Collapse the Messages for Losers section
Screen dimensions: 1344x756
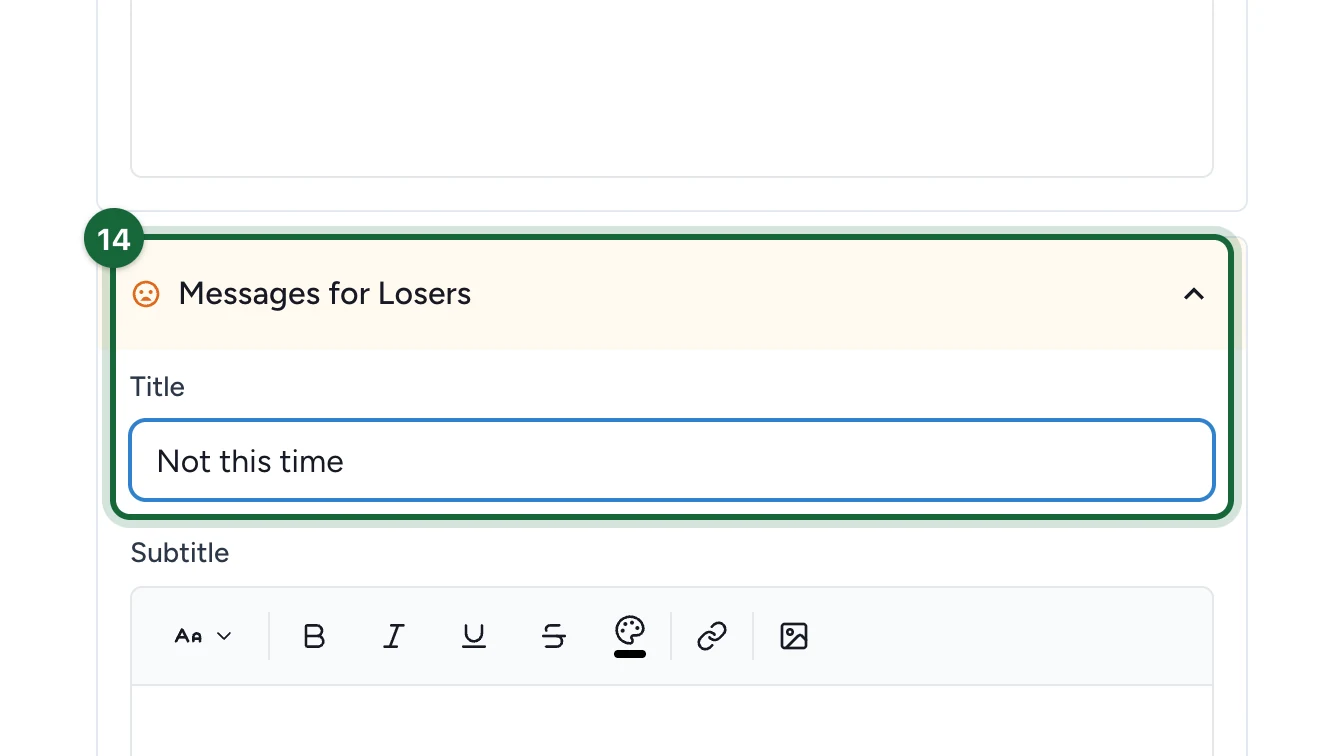[x=1194, y=294]
